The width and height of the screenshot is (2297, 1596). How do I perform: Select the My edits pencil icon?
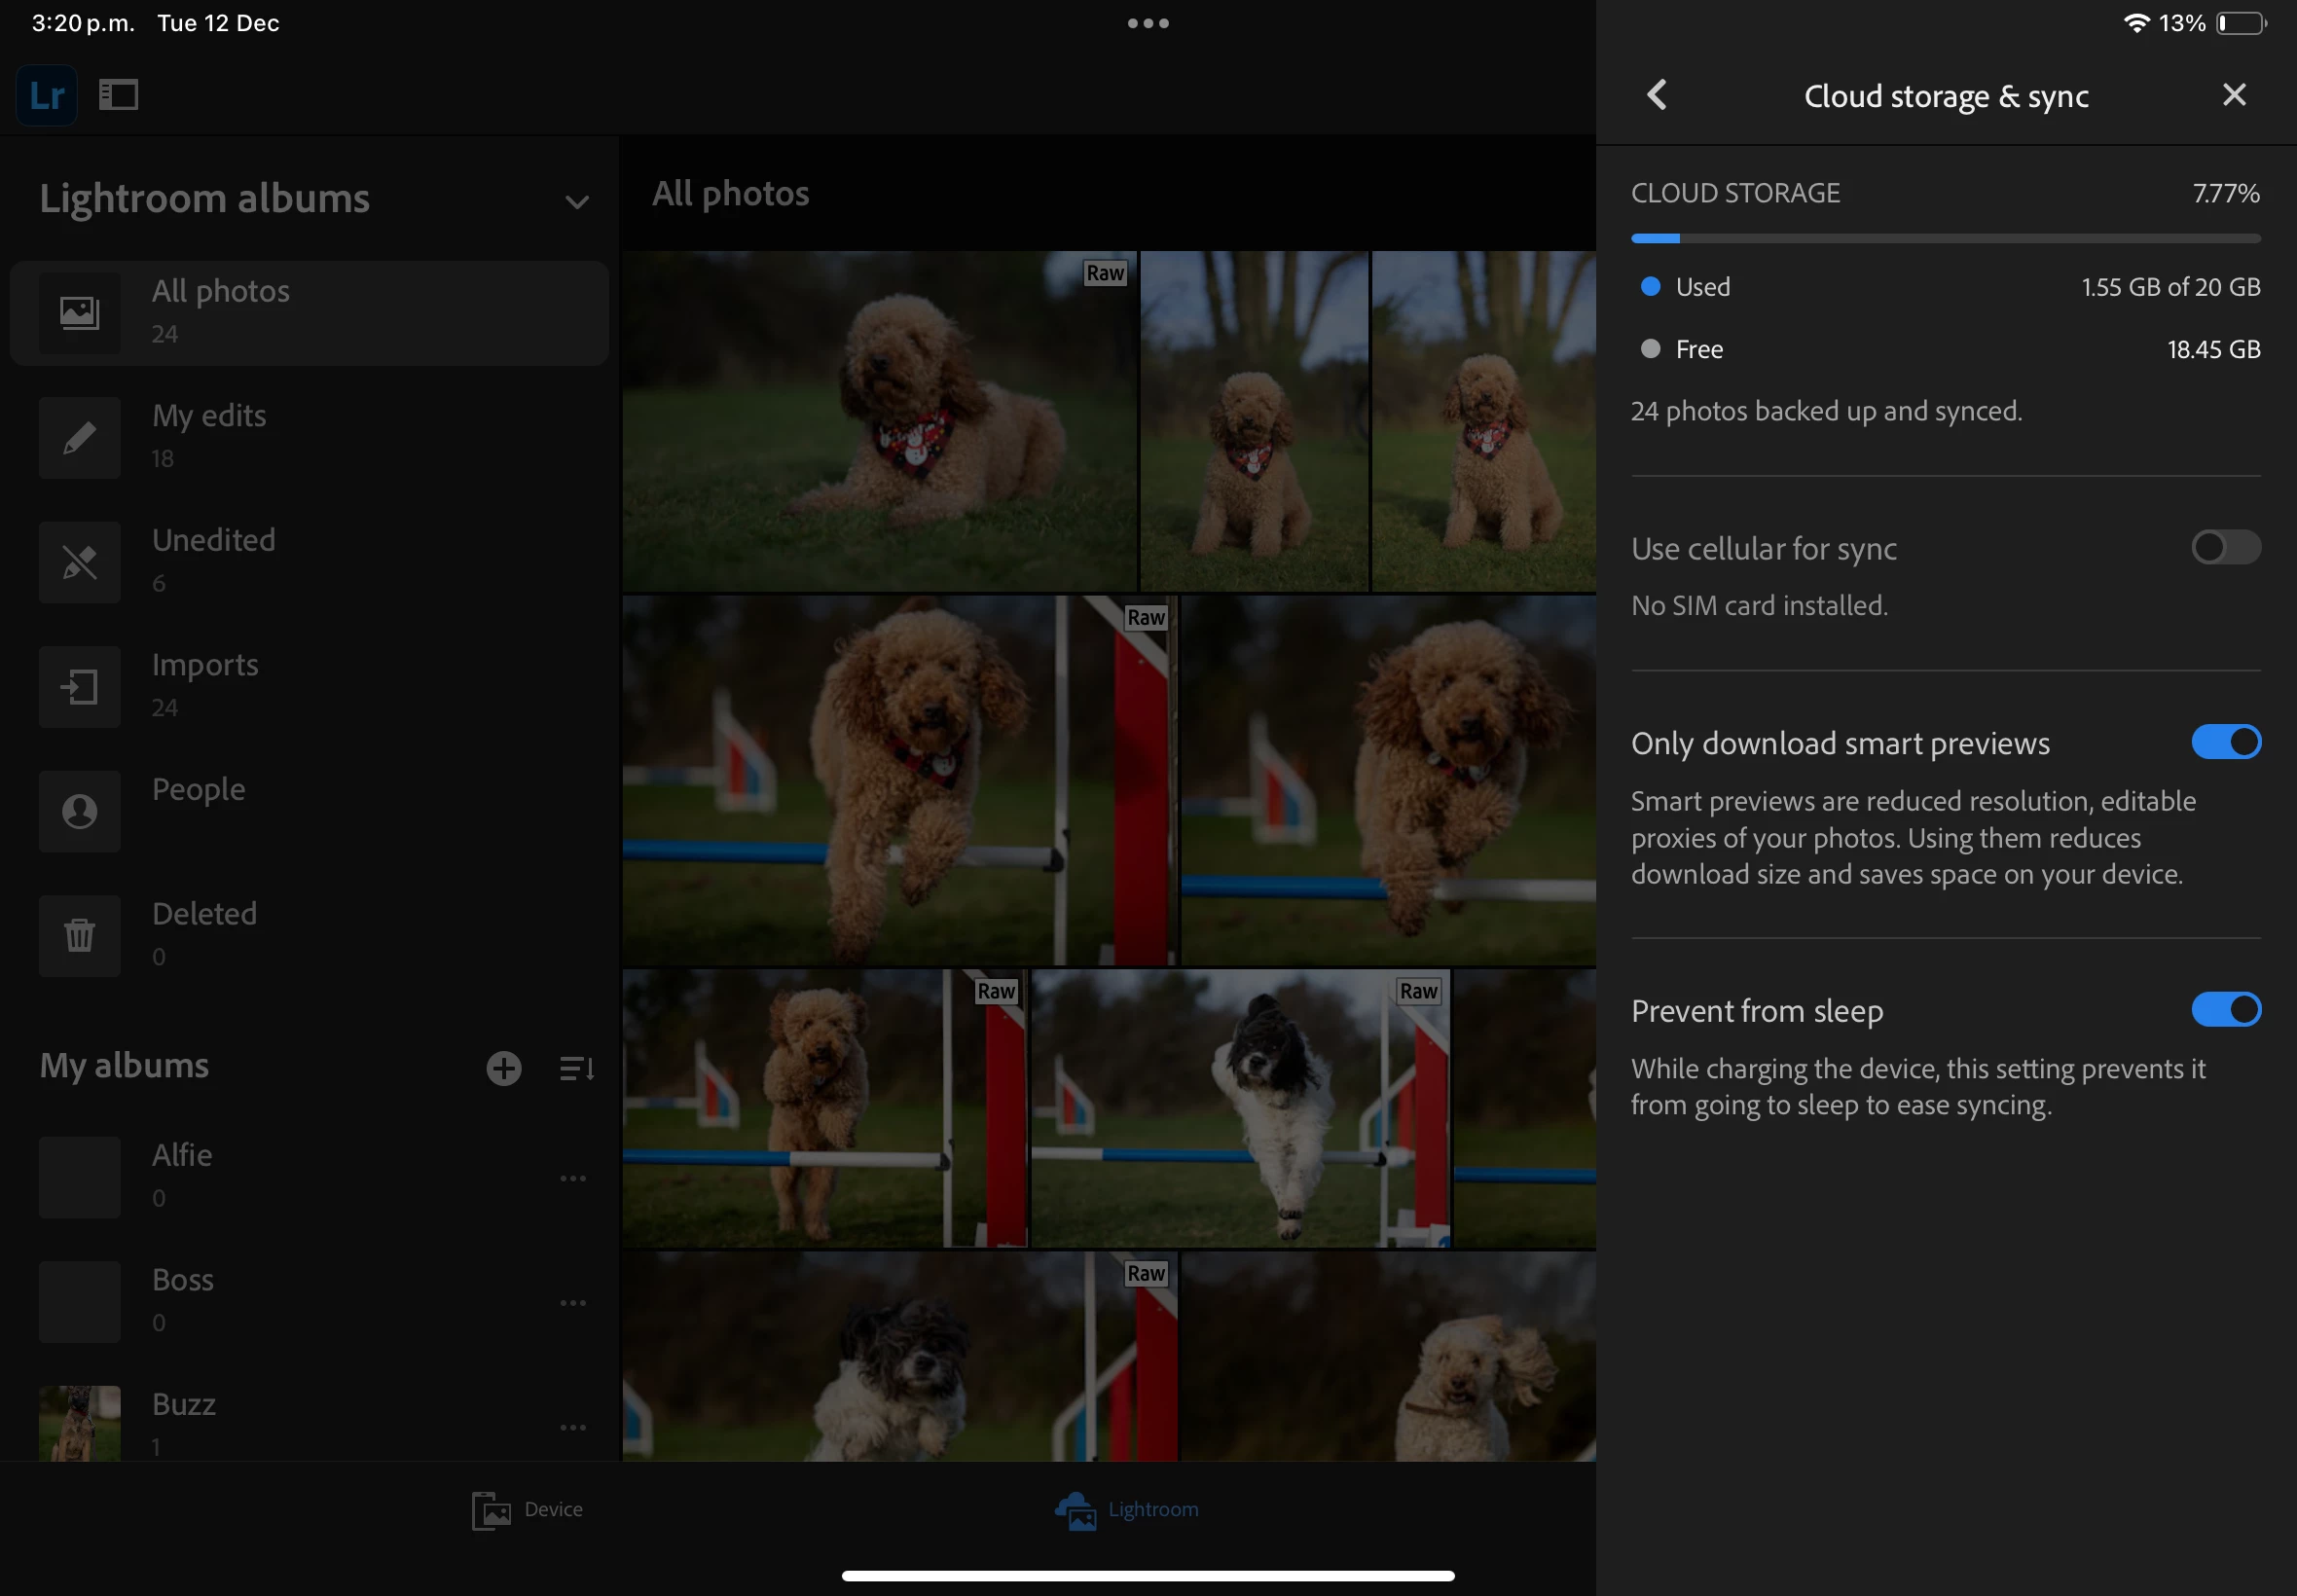tap(80, 437)
